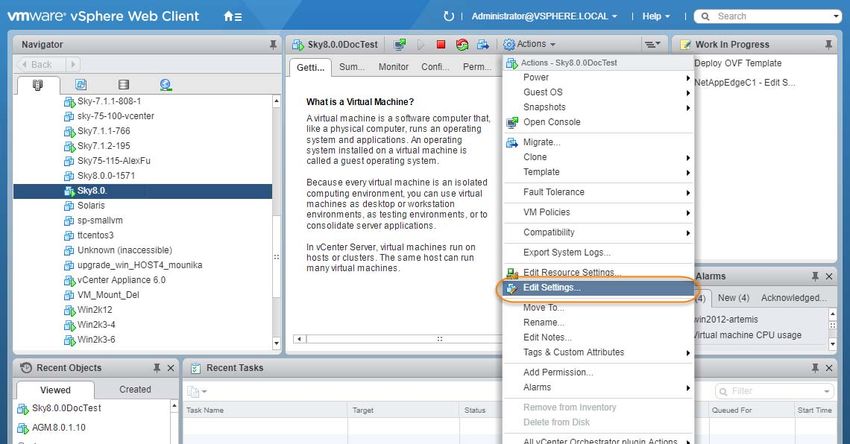
Task: Click the refresh icon in top bar
Action: pos(449,16)
